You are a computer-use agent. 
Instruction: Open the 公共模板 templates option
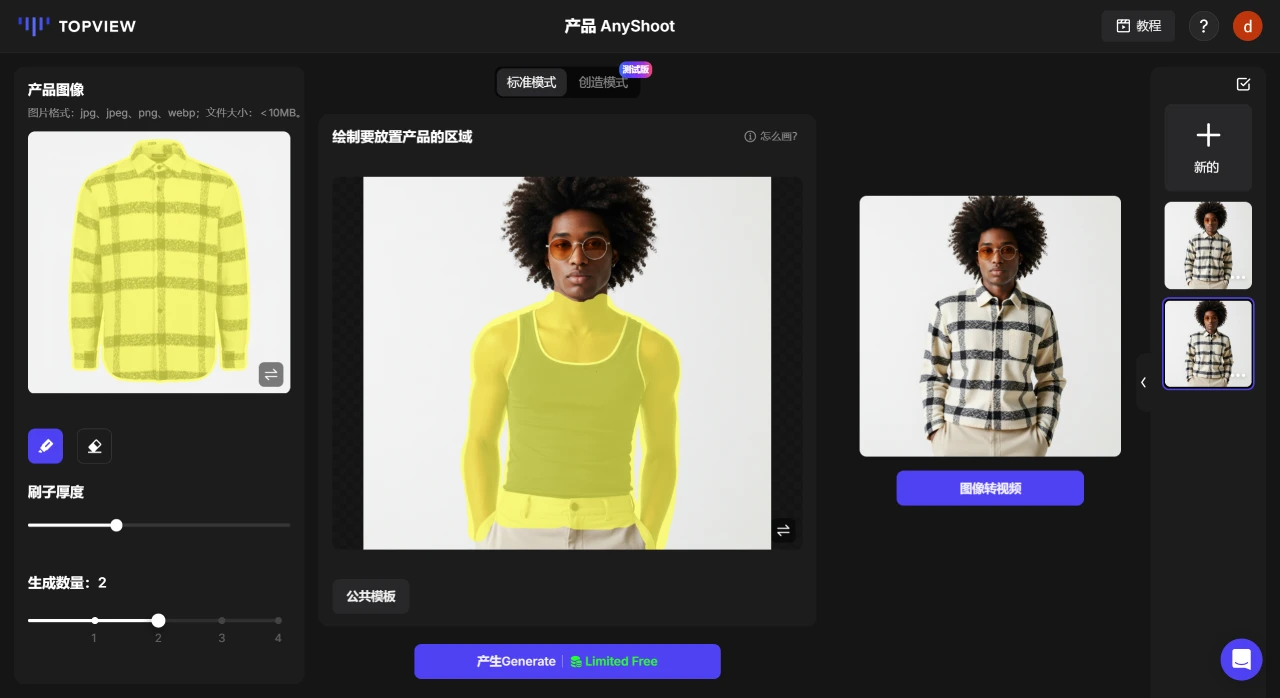pos(370,596)
